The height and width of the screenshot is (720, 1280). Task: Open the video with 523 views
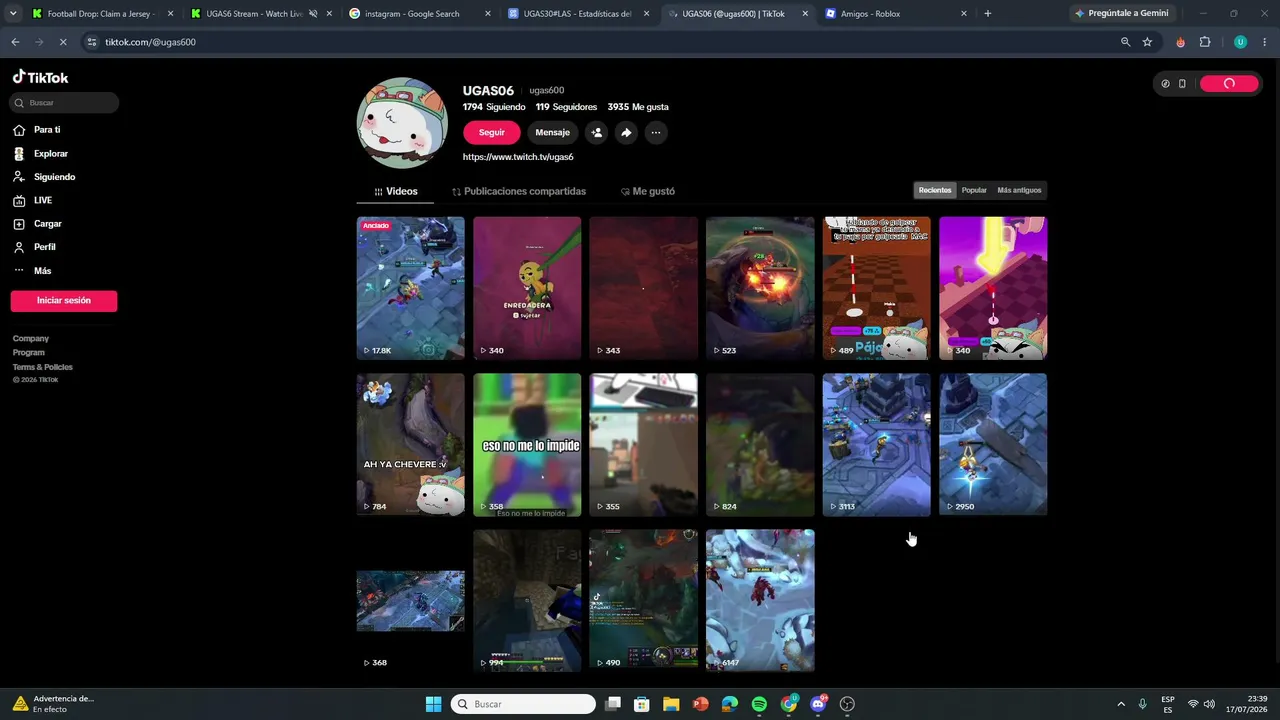pos(760,288)
